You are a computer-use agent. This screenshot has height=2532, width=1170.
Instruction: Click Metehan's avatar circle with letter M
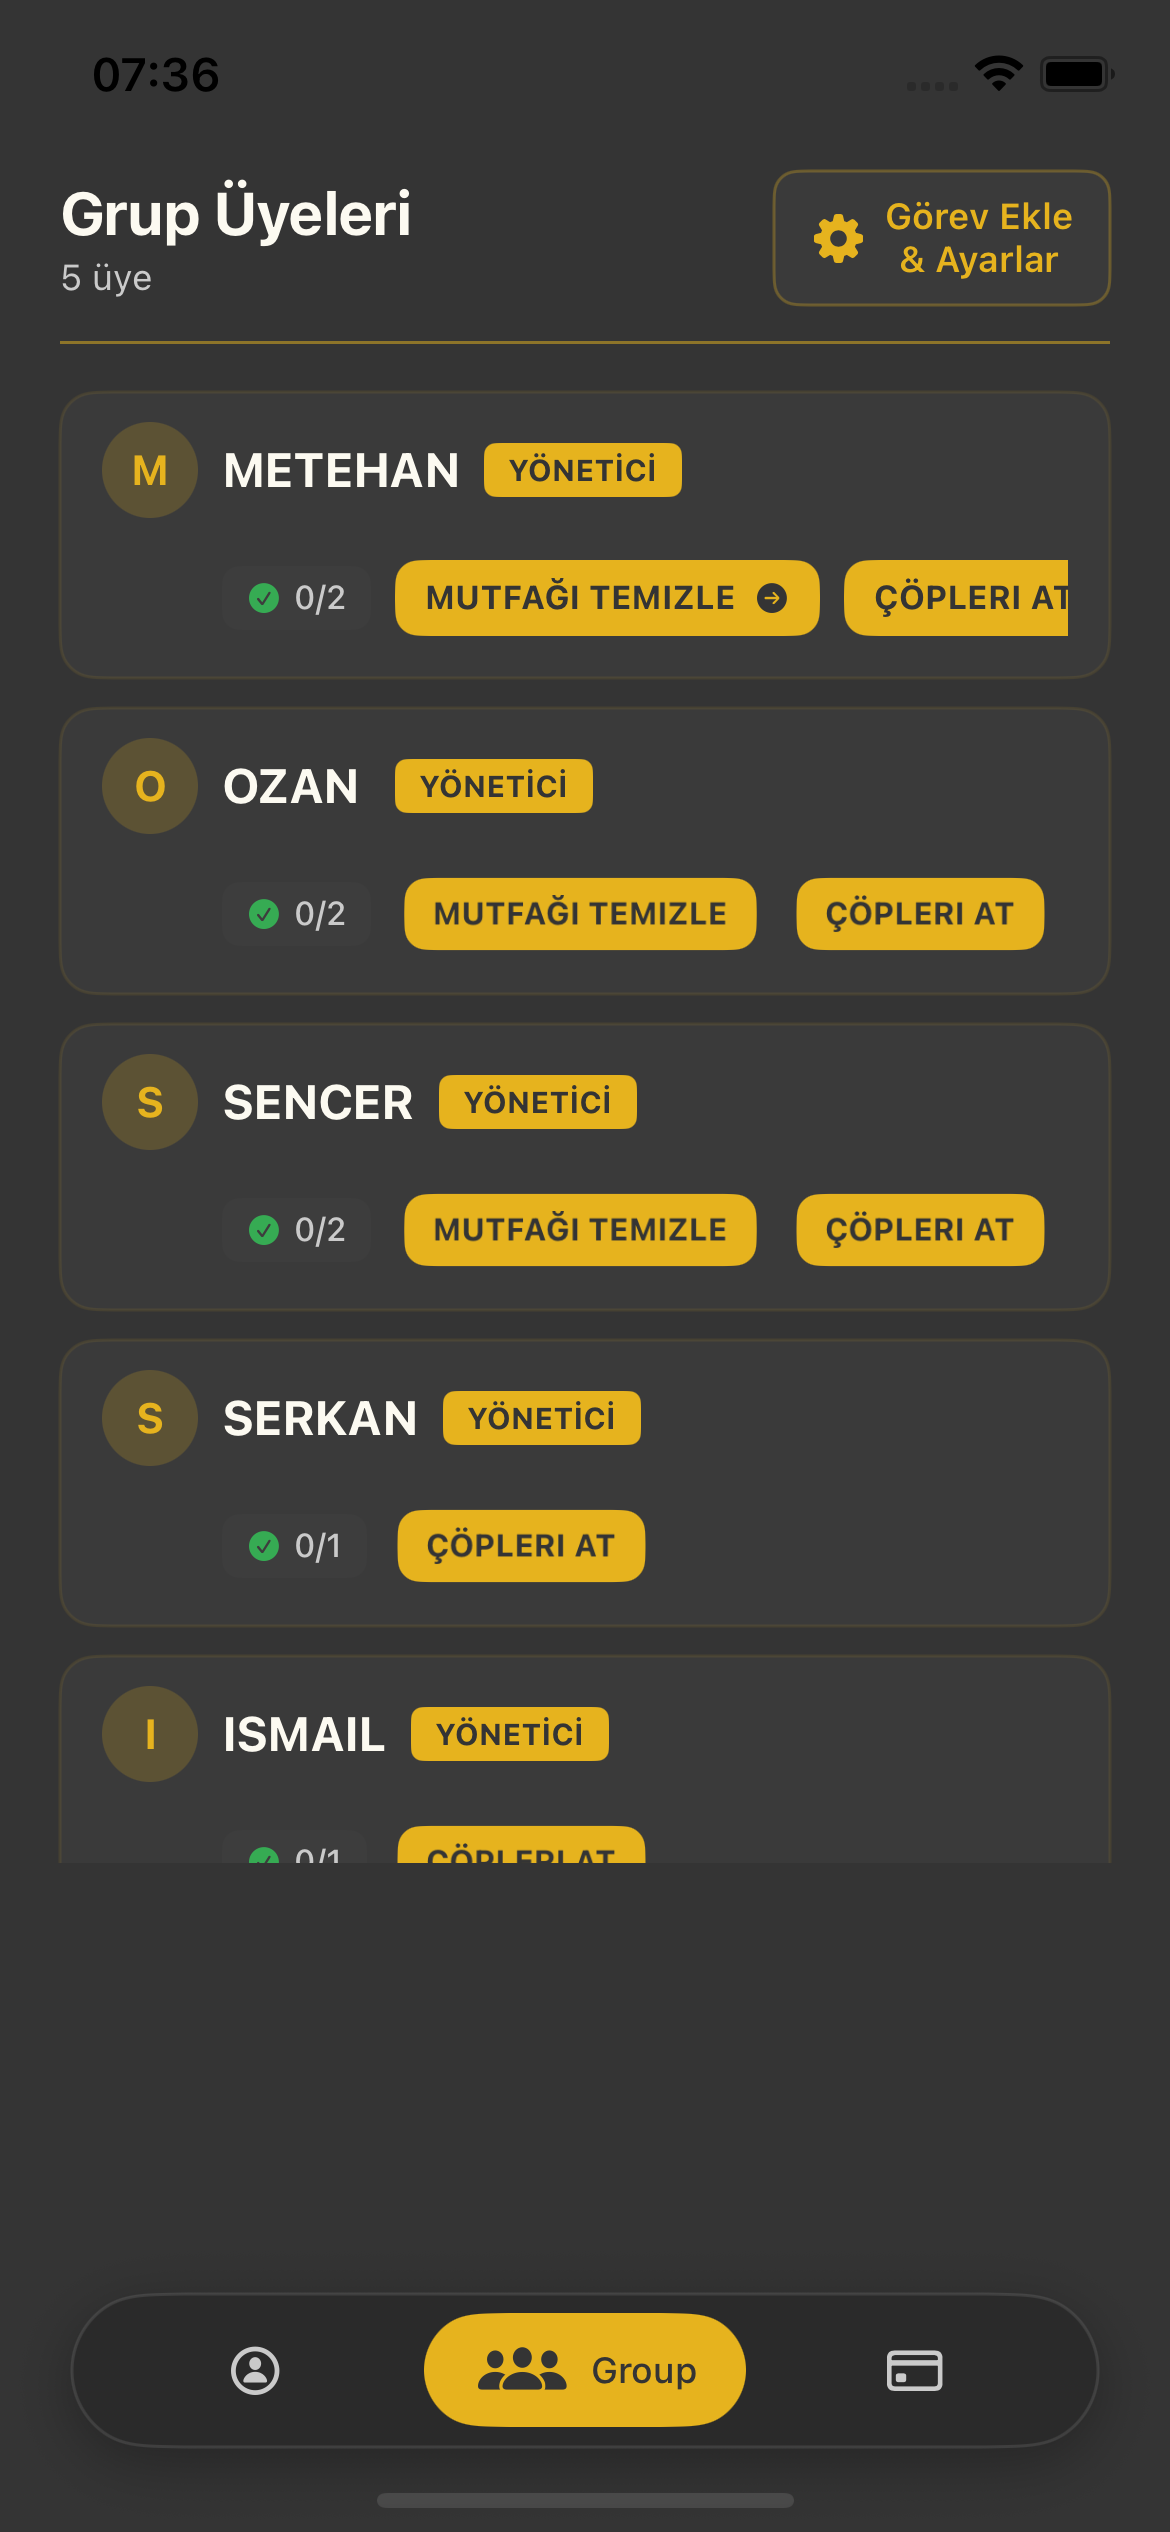pos(149,470)
